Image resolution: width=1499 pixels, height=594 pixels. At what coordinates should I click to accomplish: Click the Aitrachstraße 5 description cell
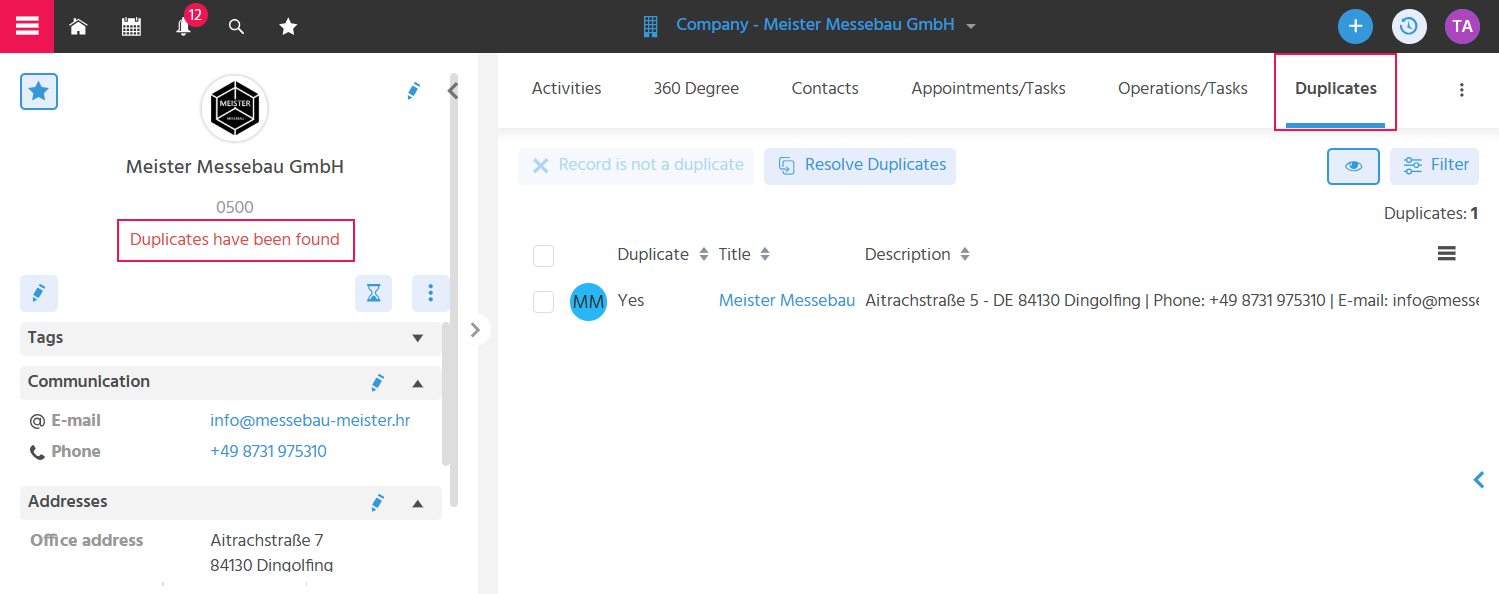1171,300
